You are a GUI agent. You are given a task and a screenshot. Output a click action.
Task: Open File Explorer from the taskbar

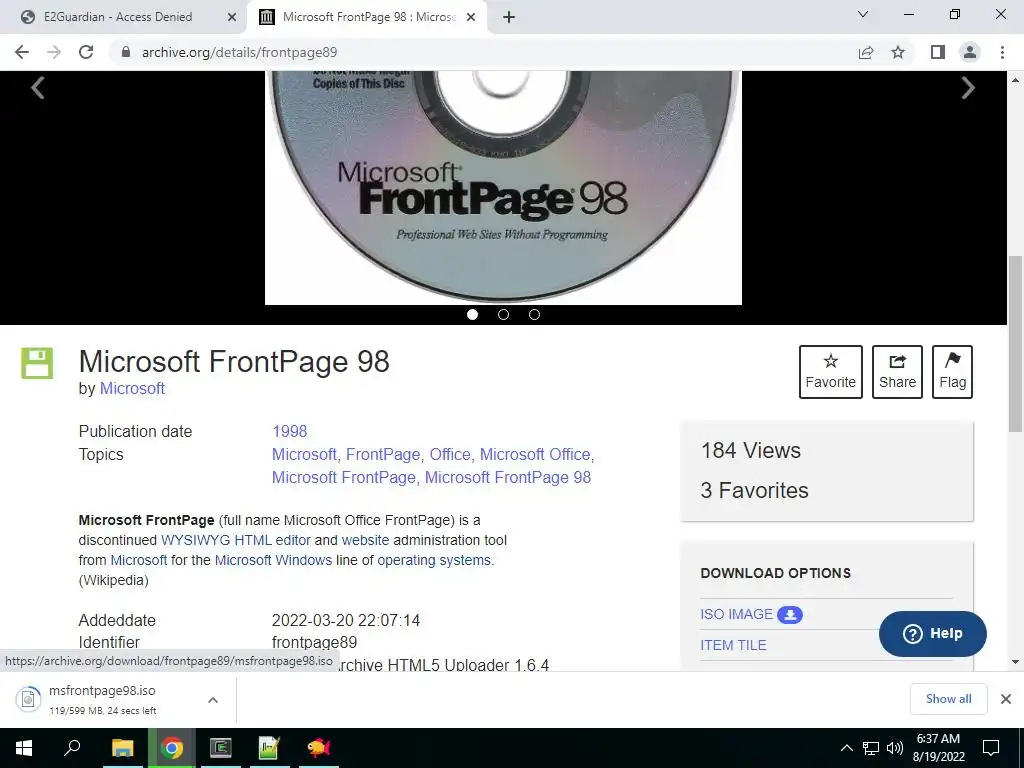coord(122,748)
